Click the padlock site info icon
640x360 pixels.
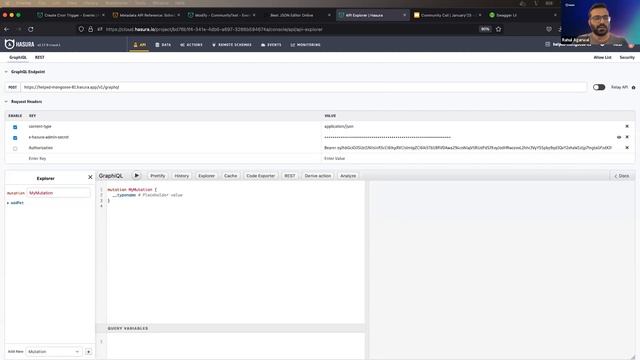[x=90, y=29]
